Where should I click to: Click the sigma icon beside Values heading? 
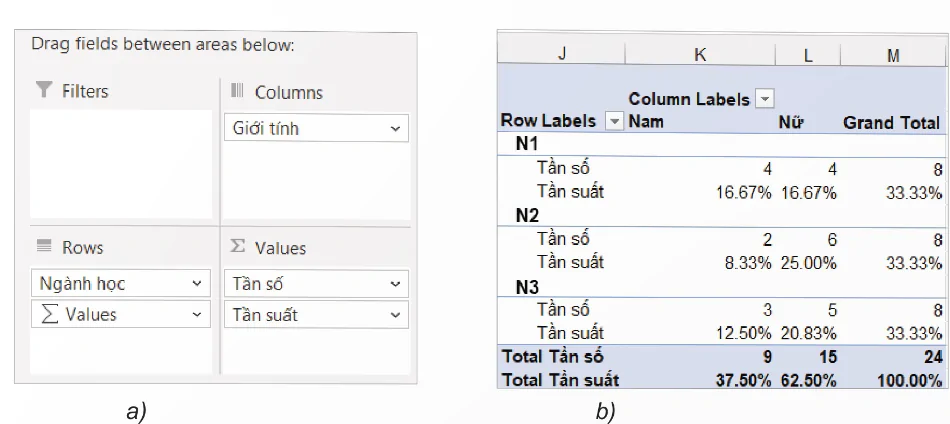pyautogui.click(x=237, y=247)
